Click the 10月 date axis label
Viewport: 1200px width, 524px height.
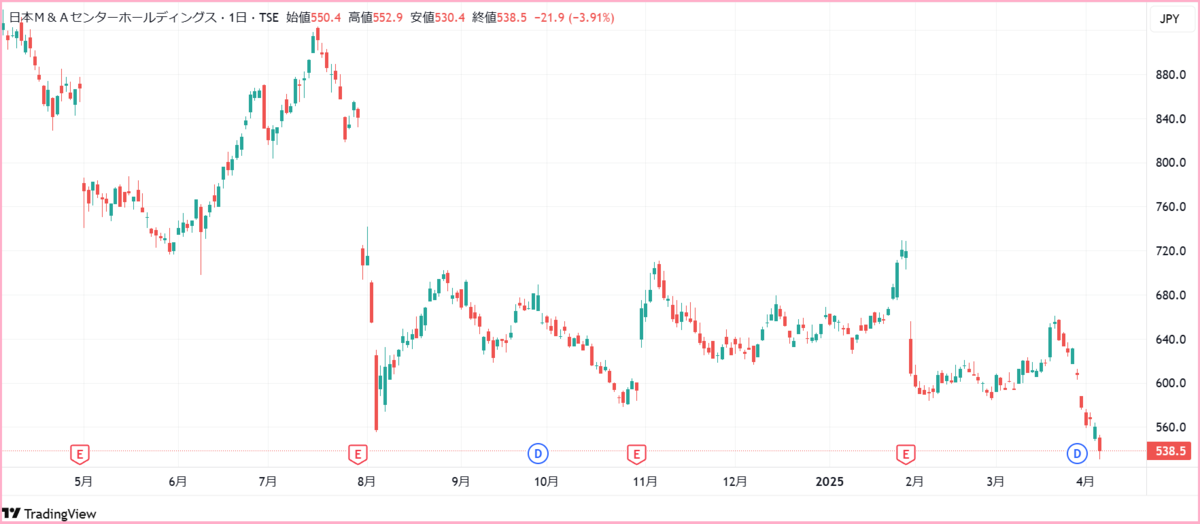pos(546,481)
